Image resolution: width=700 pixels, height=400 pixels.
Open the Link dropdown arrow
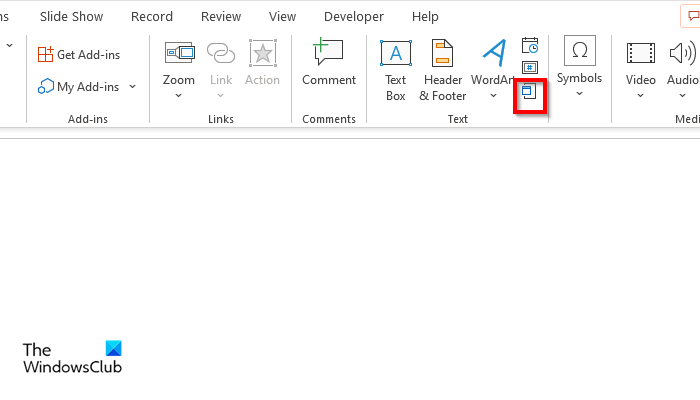(x=221, y=96)
